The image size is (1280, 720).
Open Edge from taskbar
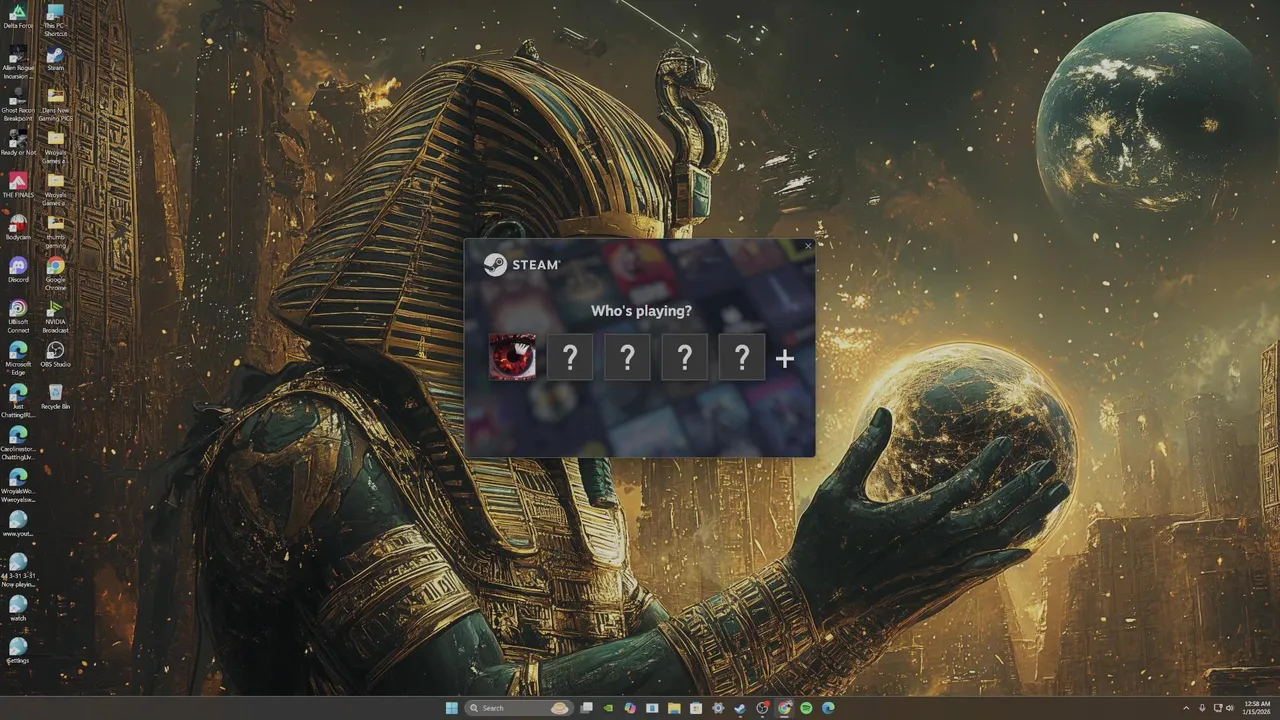[828, 708]
